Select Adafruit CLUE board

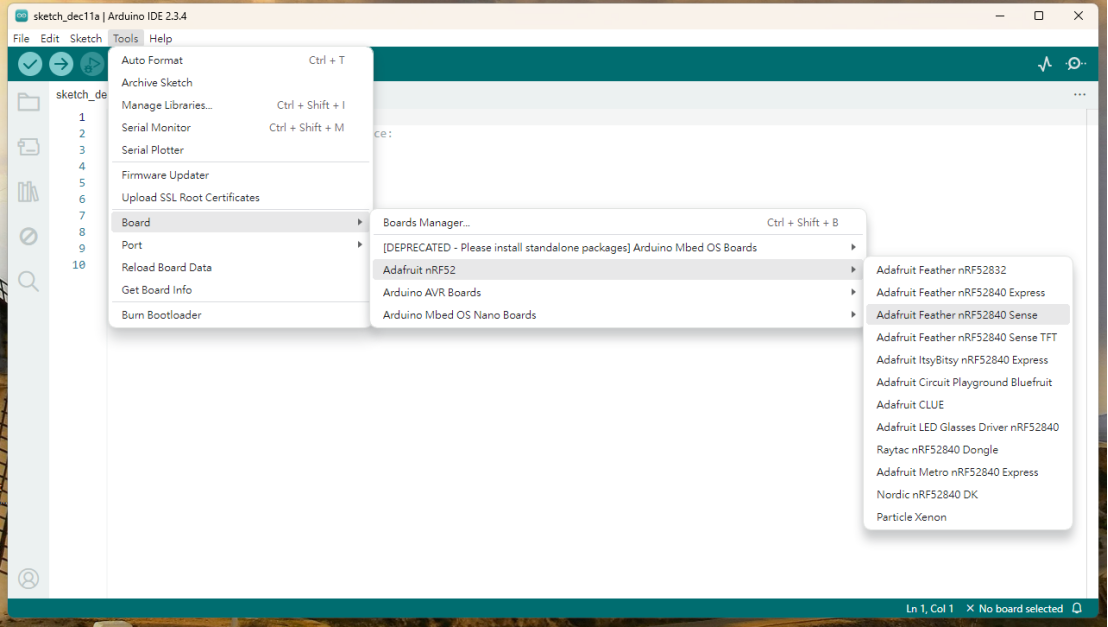pos(968,405)
